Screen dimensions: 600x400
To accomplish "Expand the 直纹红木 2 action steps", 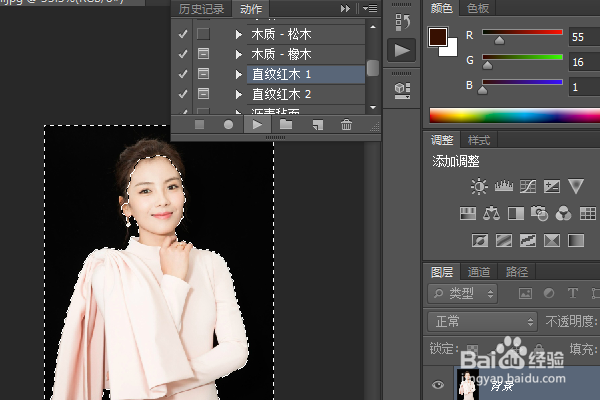I will tap(239, 94).
